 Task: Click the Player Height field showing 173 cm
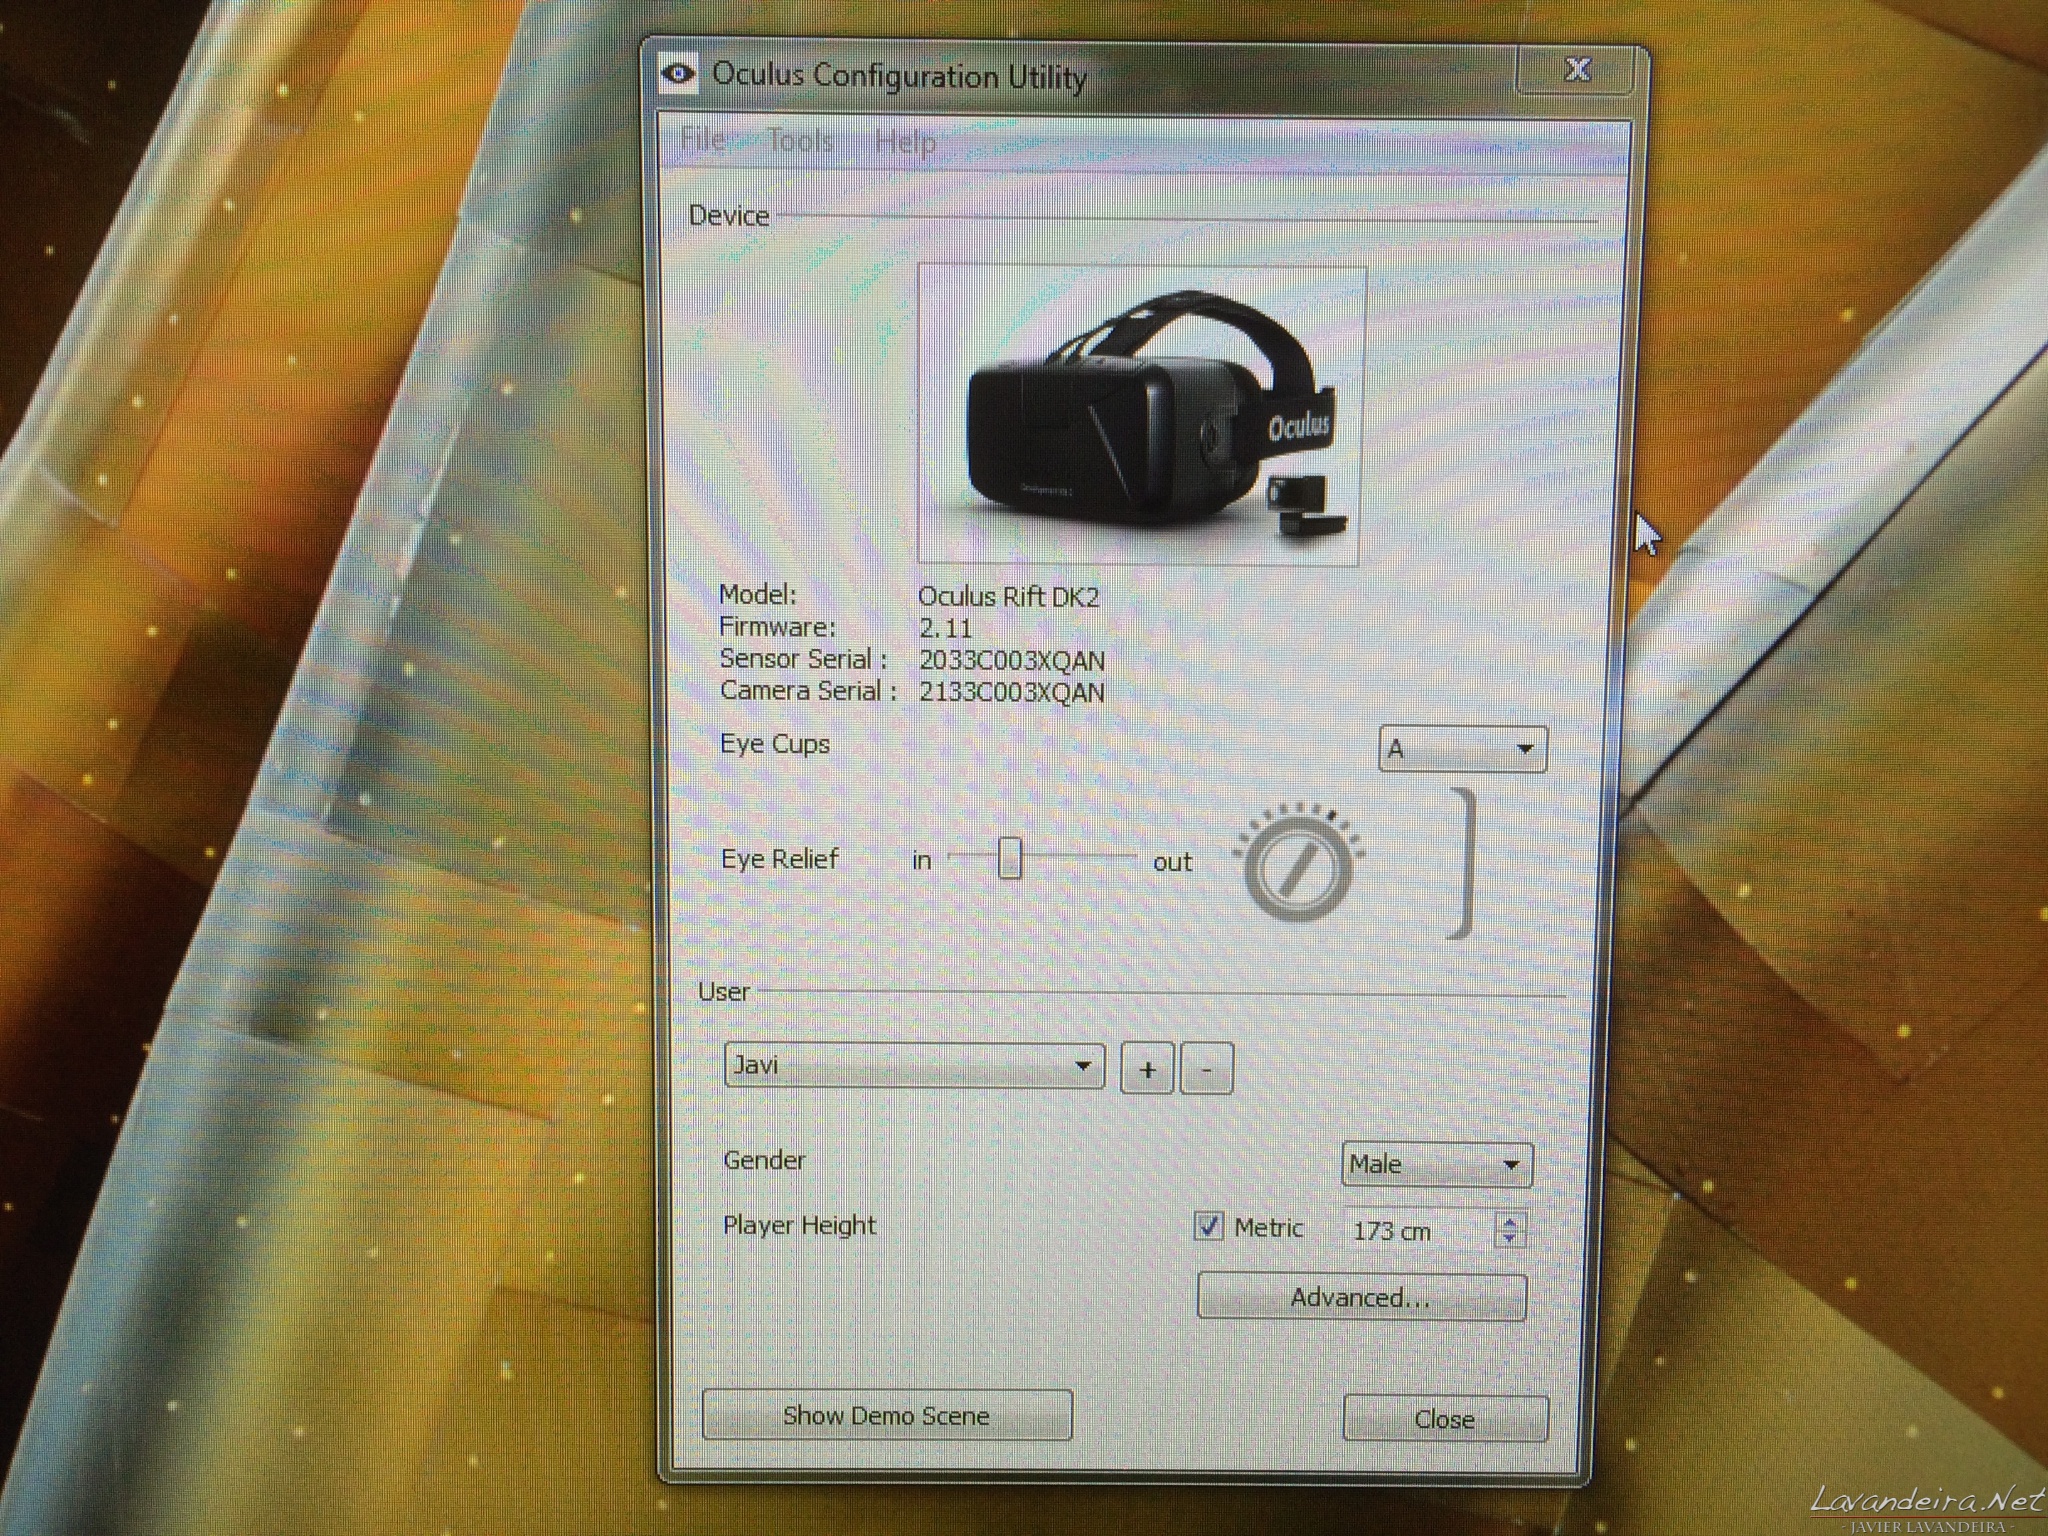click(x=1418, y=1230)
